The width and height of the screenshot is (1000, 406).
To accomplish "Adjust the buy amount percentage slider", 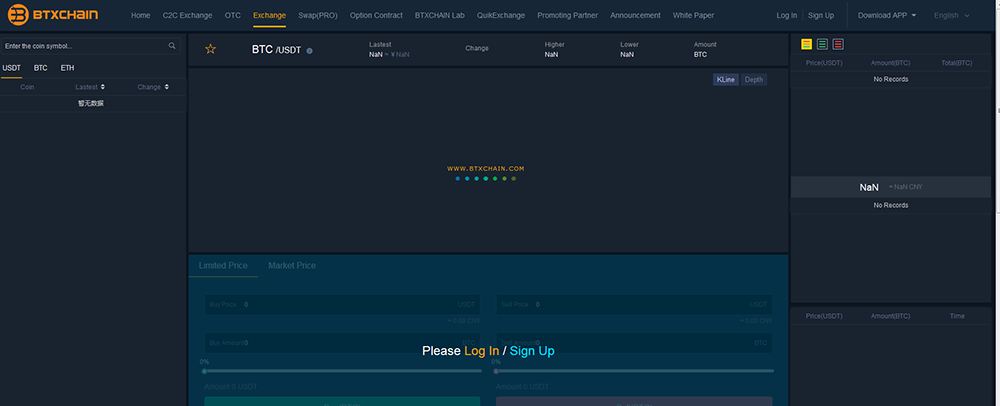I will tap(342, 371).
